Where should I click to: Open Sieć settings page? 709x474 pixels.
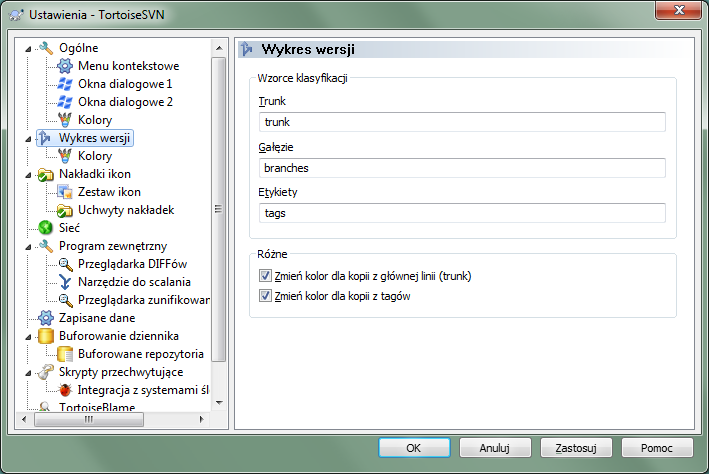[69, 228]
